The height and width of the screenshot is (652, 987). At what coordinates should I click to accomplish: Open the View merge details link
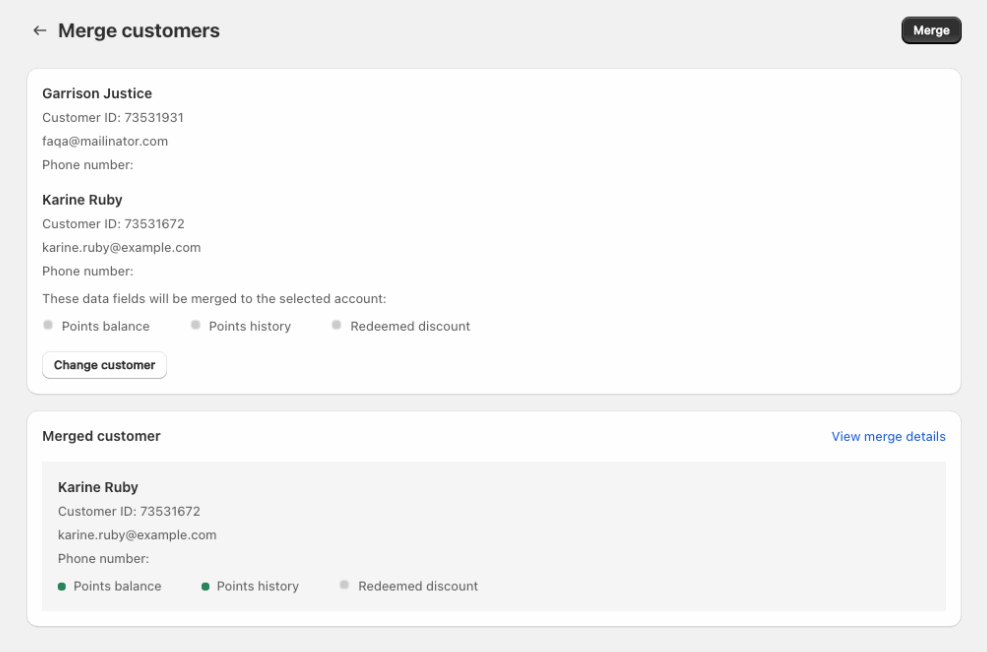[888, 437]
